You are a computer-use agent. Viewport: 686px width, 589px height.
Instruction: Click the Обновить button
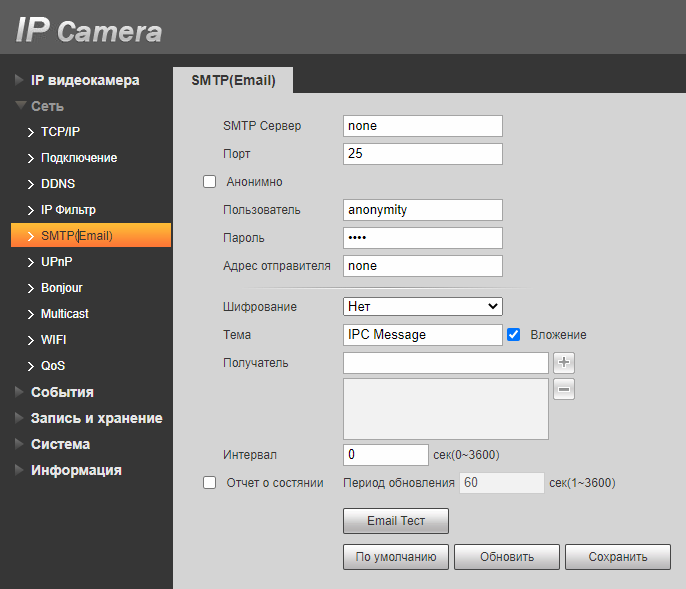pos(507,557)
